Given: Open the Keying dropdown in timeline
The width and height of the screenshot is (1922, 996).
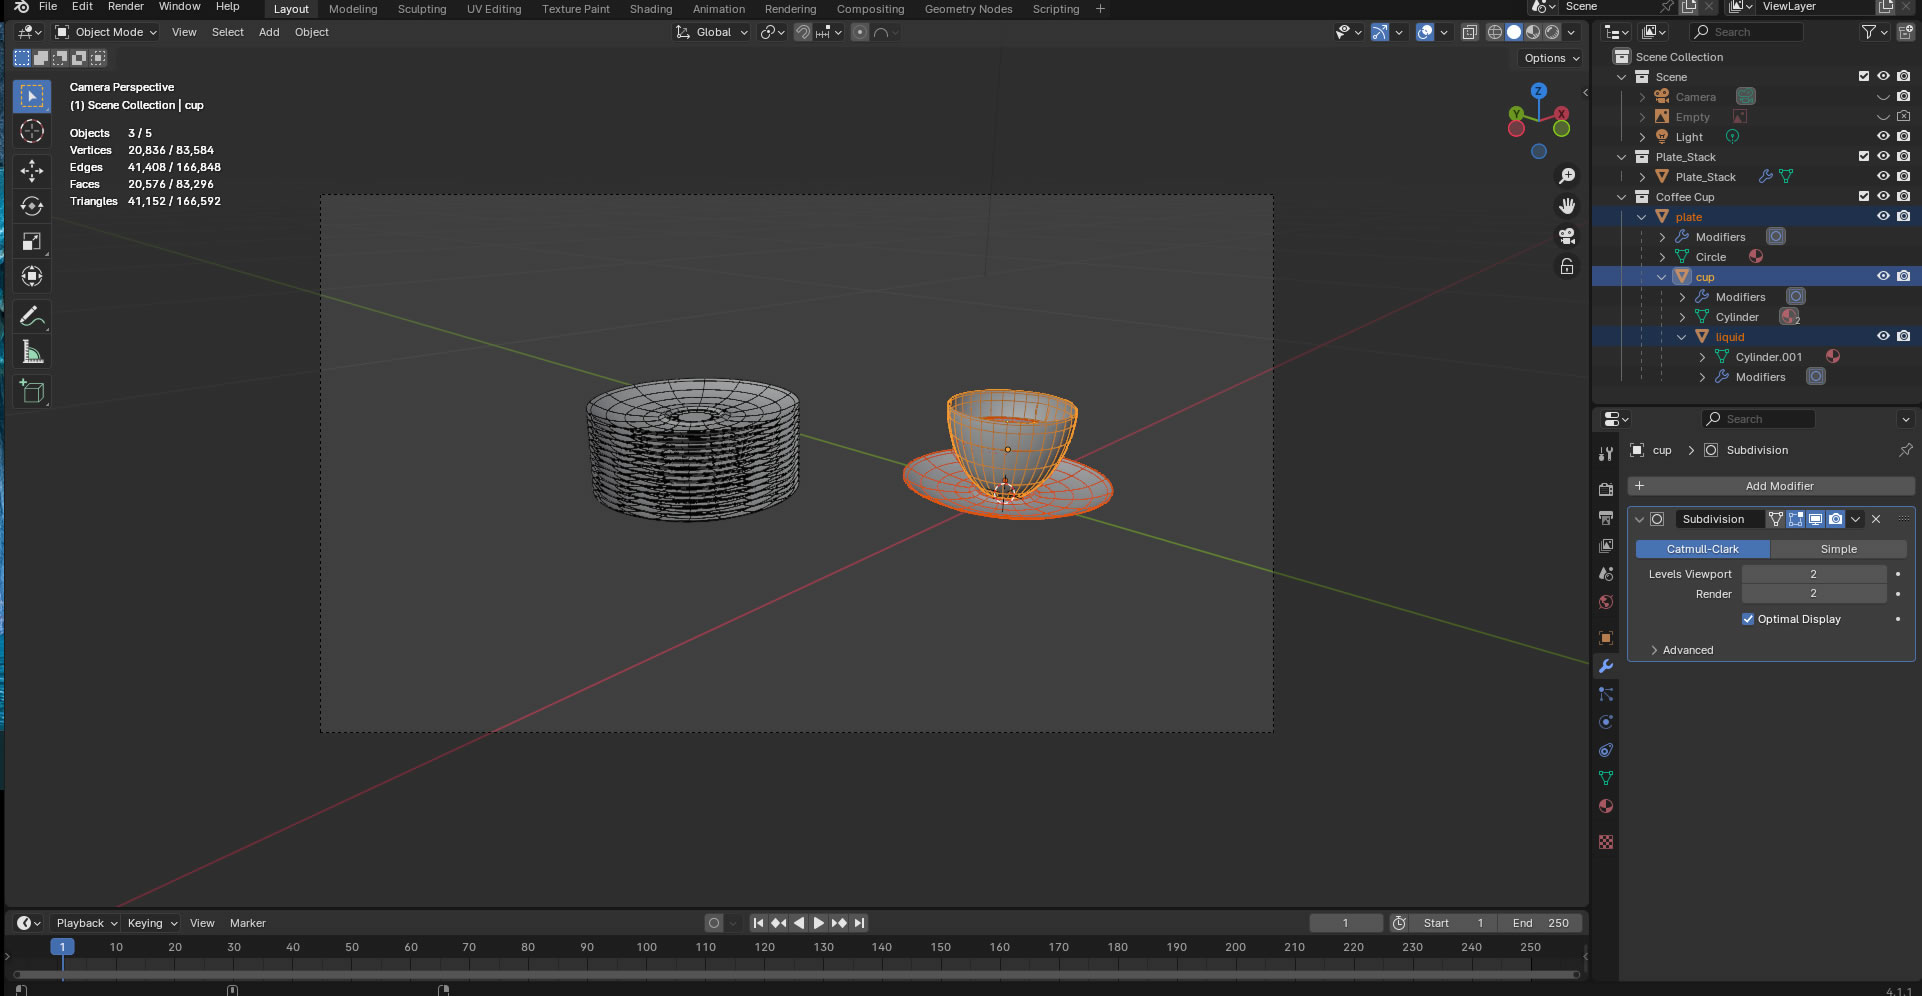Looking at the screenshot, I should (x=152, y=923).
